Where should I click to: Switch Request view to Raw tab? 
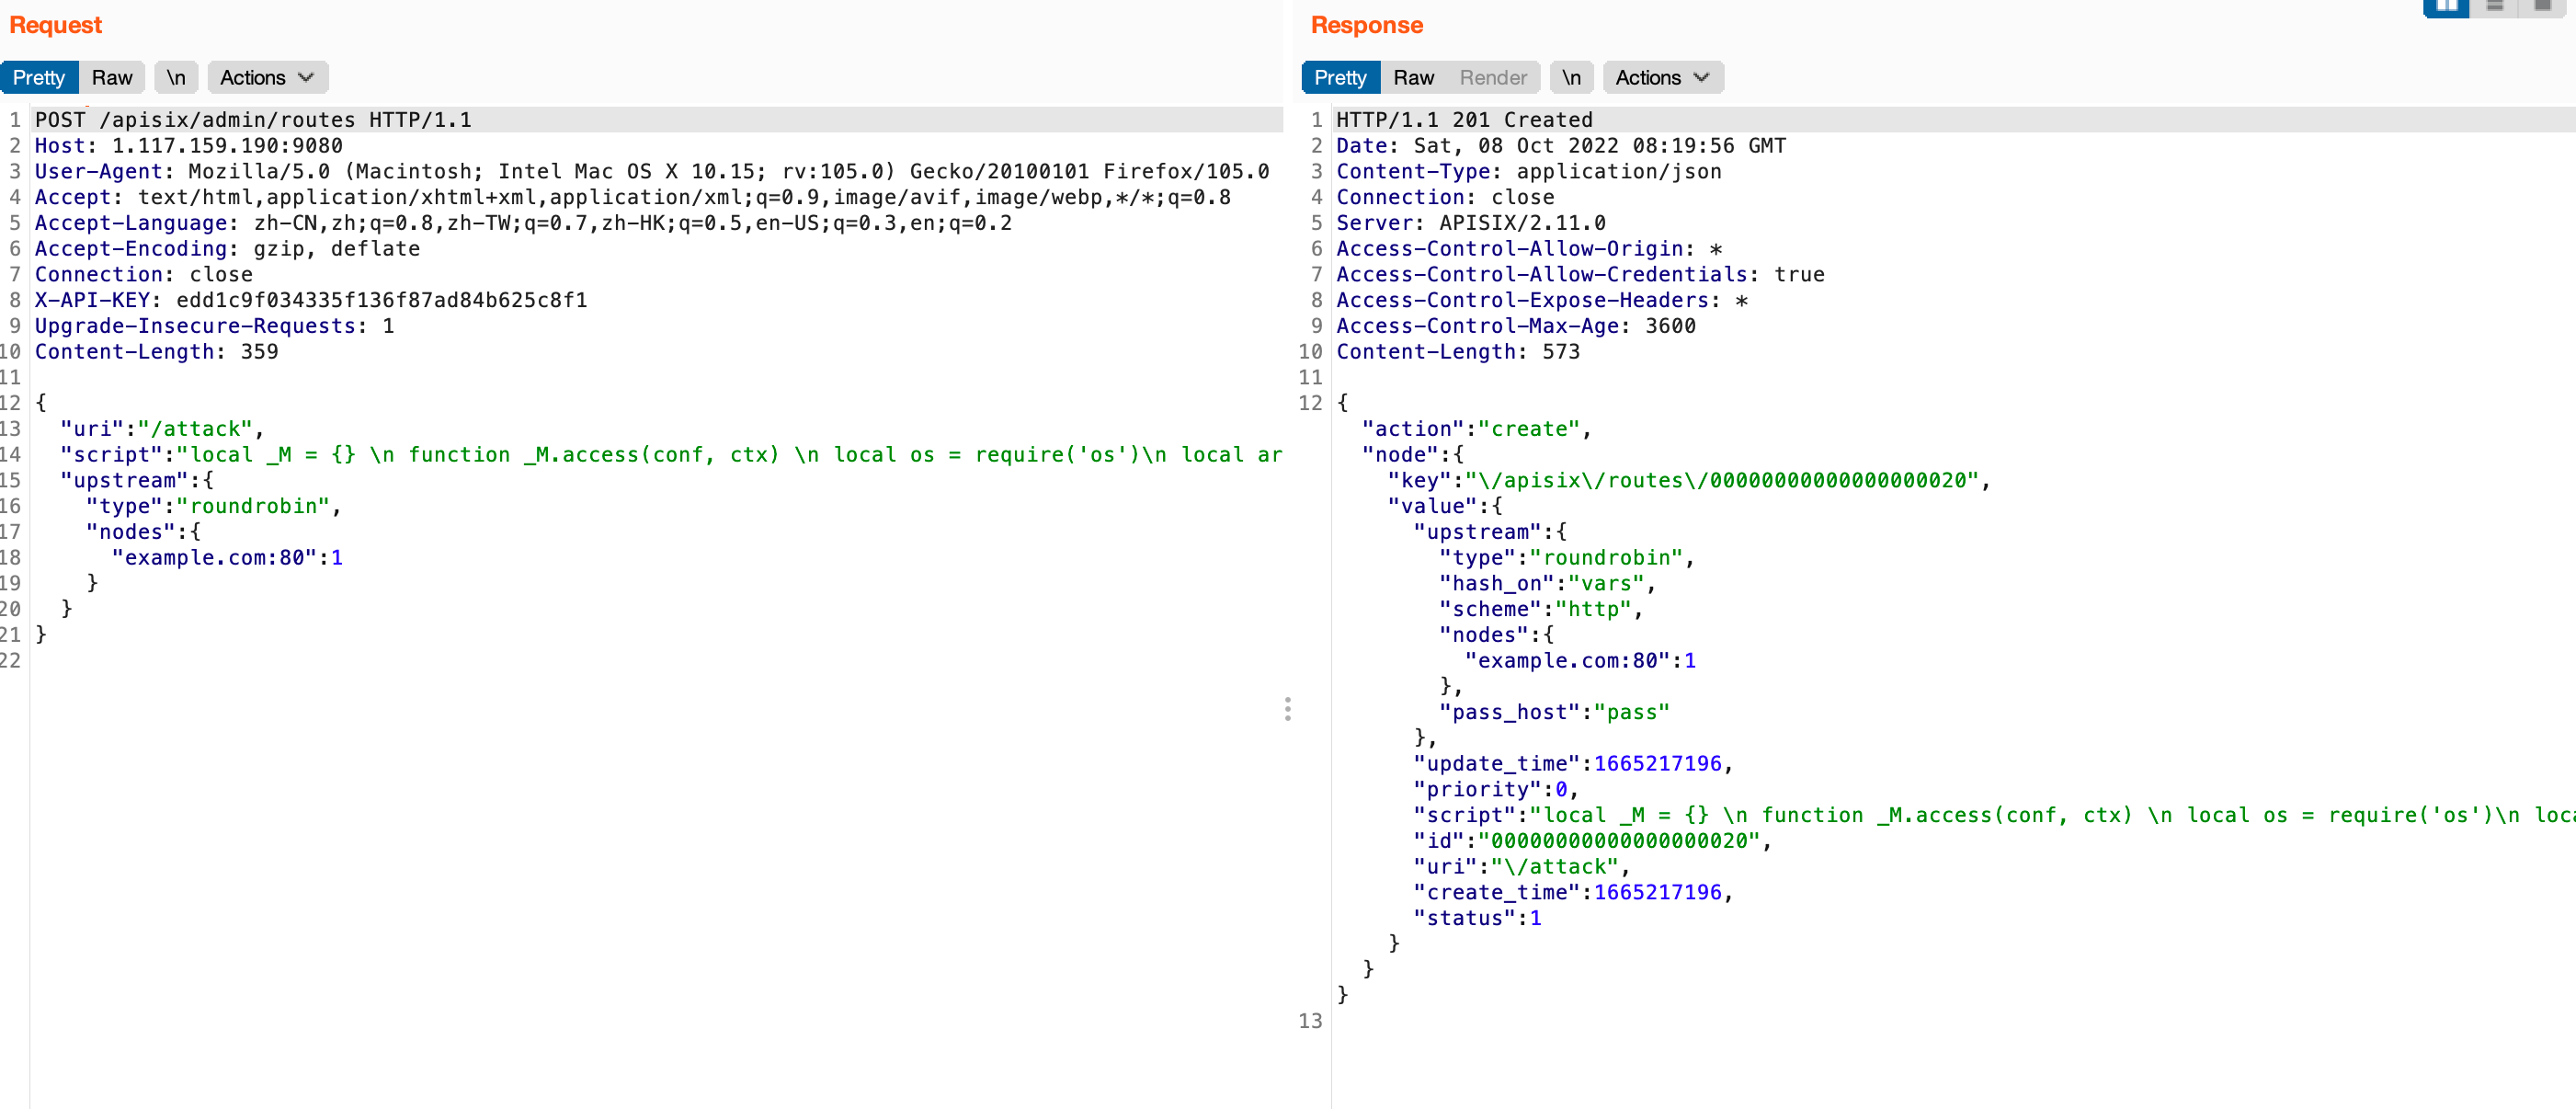[111, 78]
